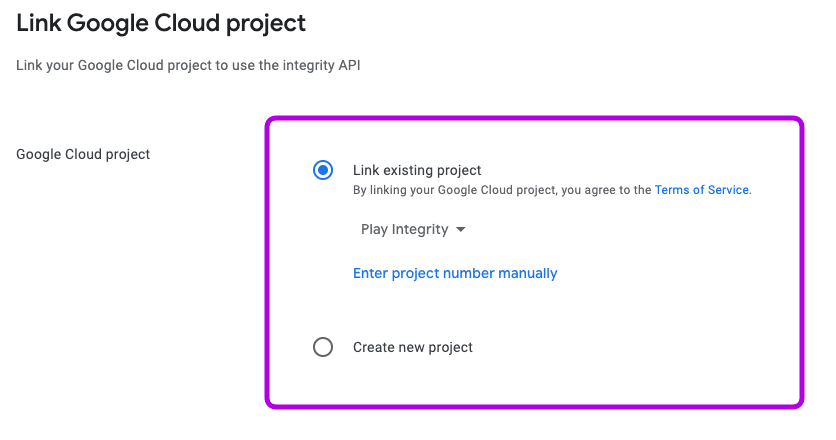Open the Terms of Service link
Screen dimensions: 836x440
701,189
